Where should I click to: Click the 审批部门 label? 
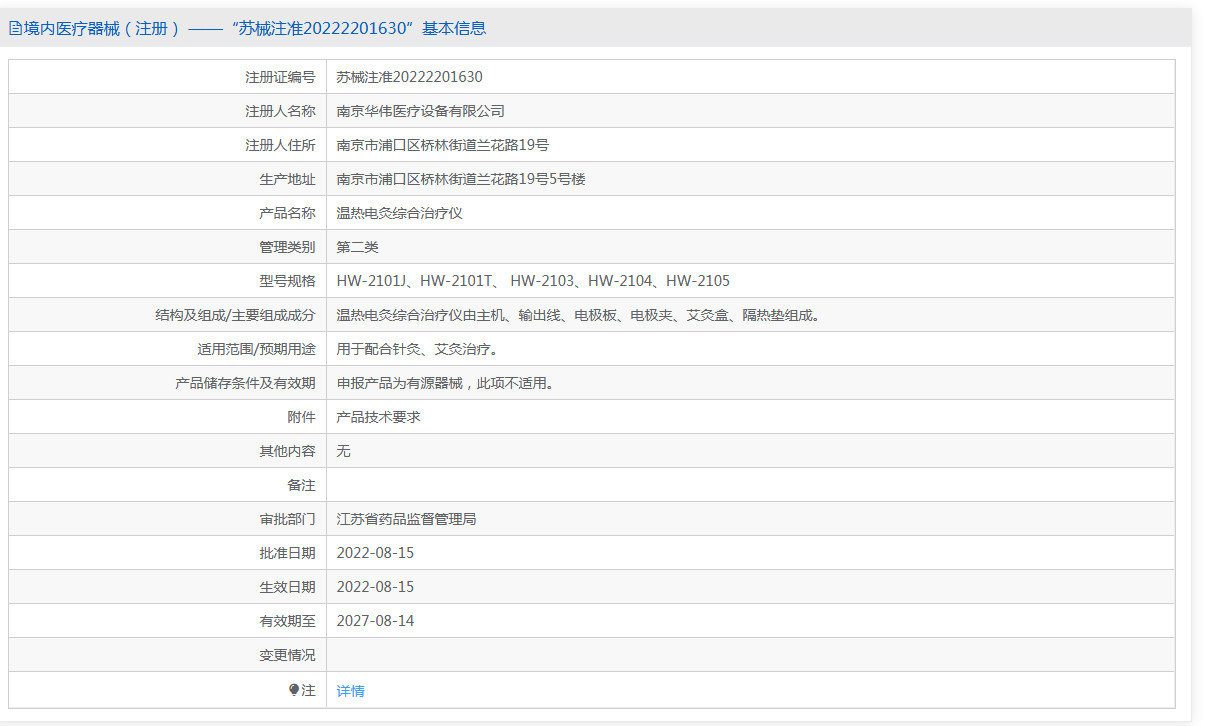coord(287,519)
